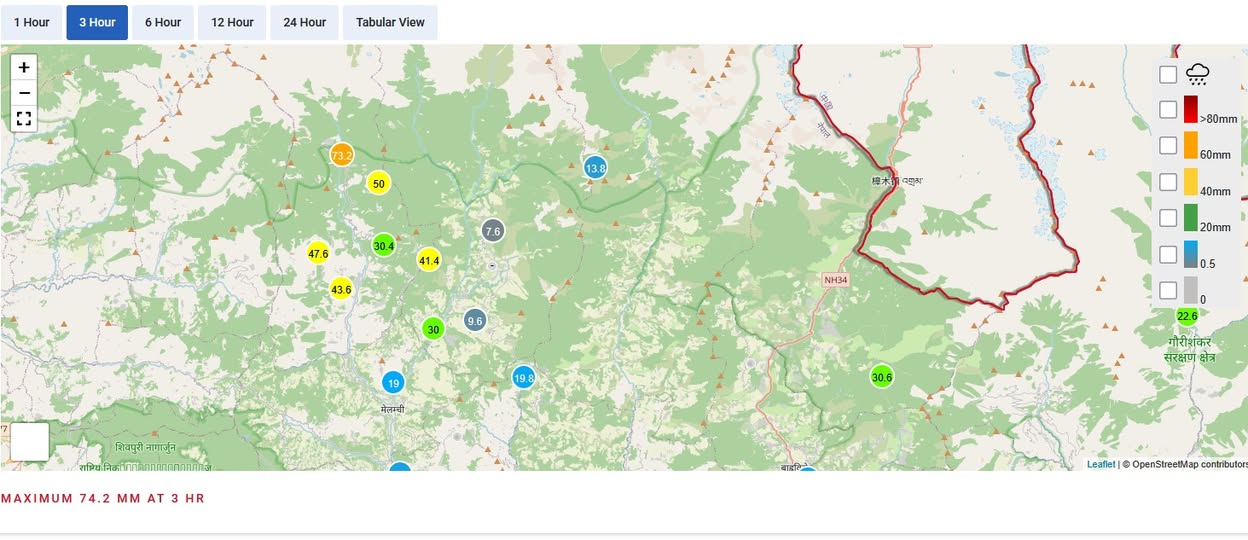Toggle fullscreen map view
1248x540 pixels.
[24, 119]
